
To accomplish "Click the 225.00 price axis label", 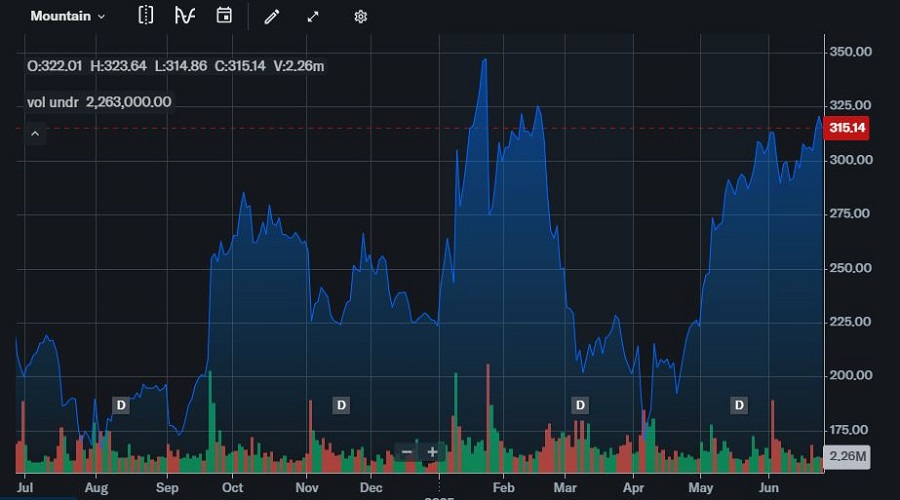I will coord(850,321).
